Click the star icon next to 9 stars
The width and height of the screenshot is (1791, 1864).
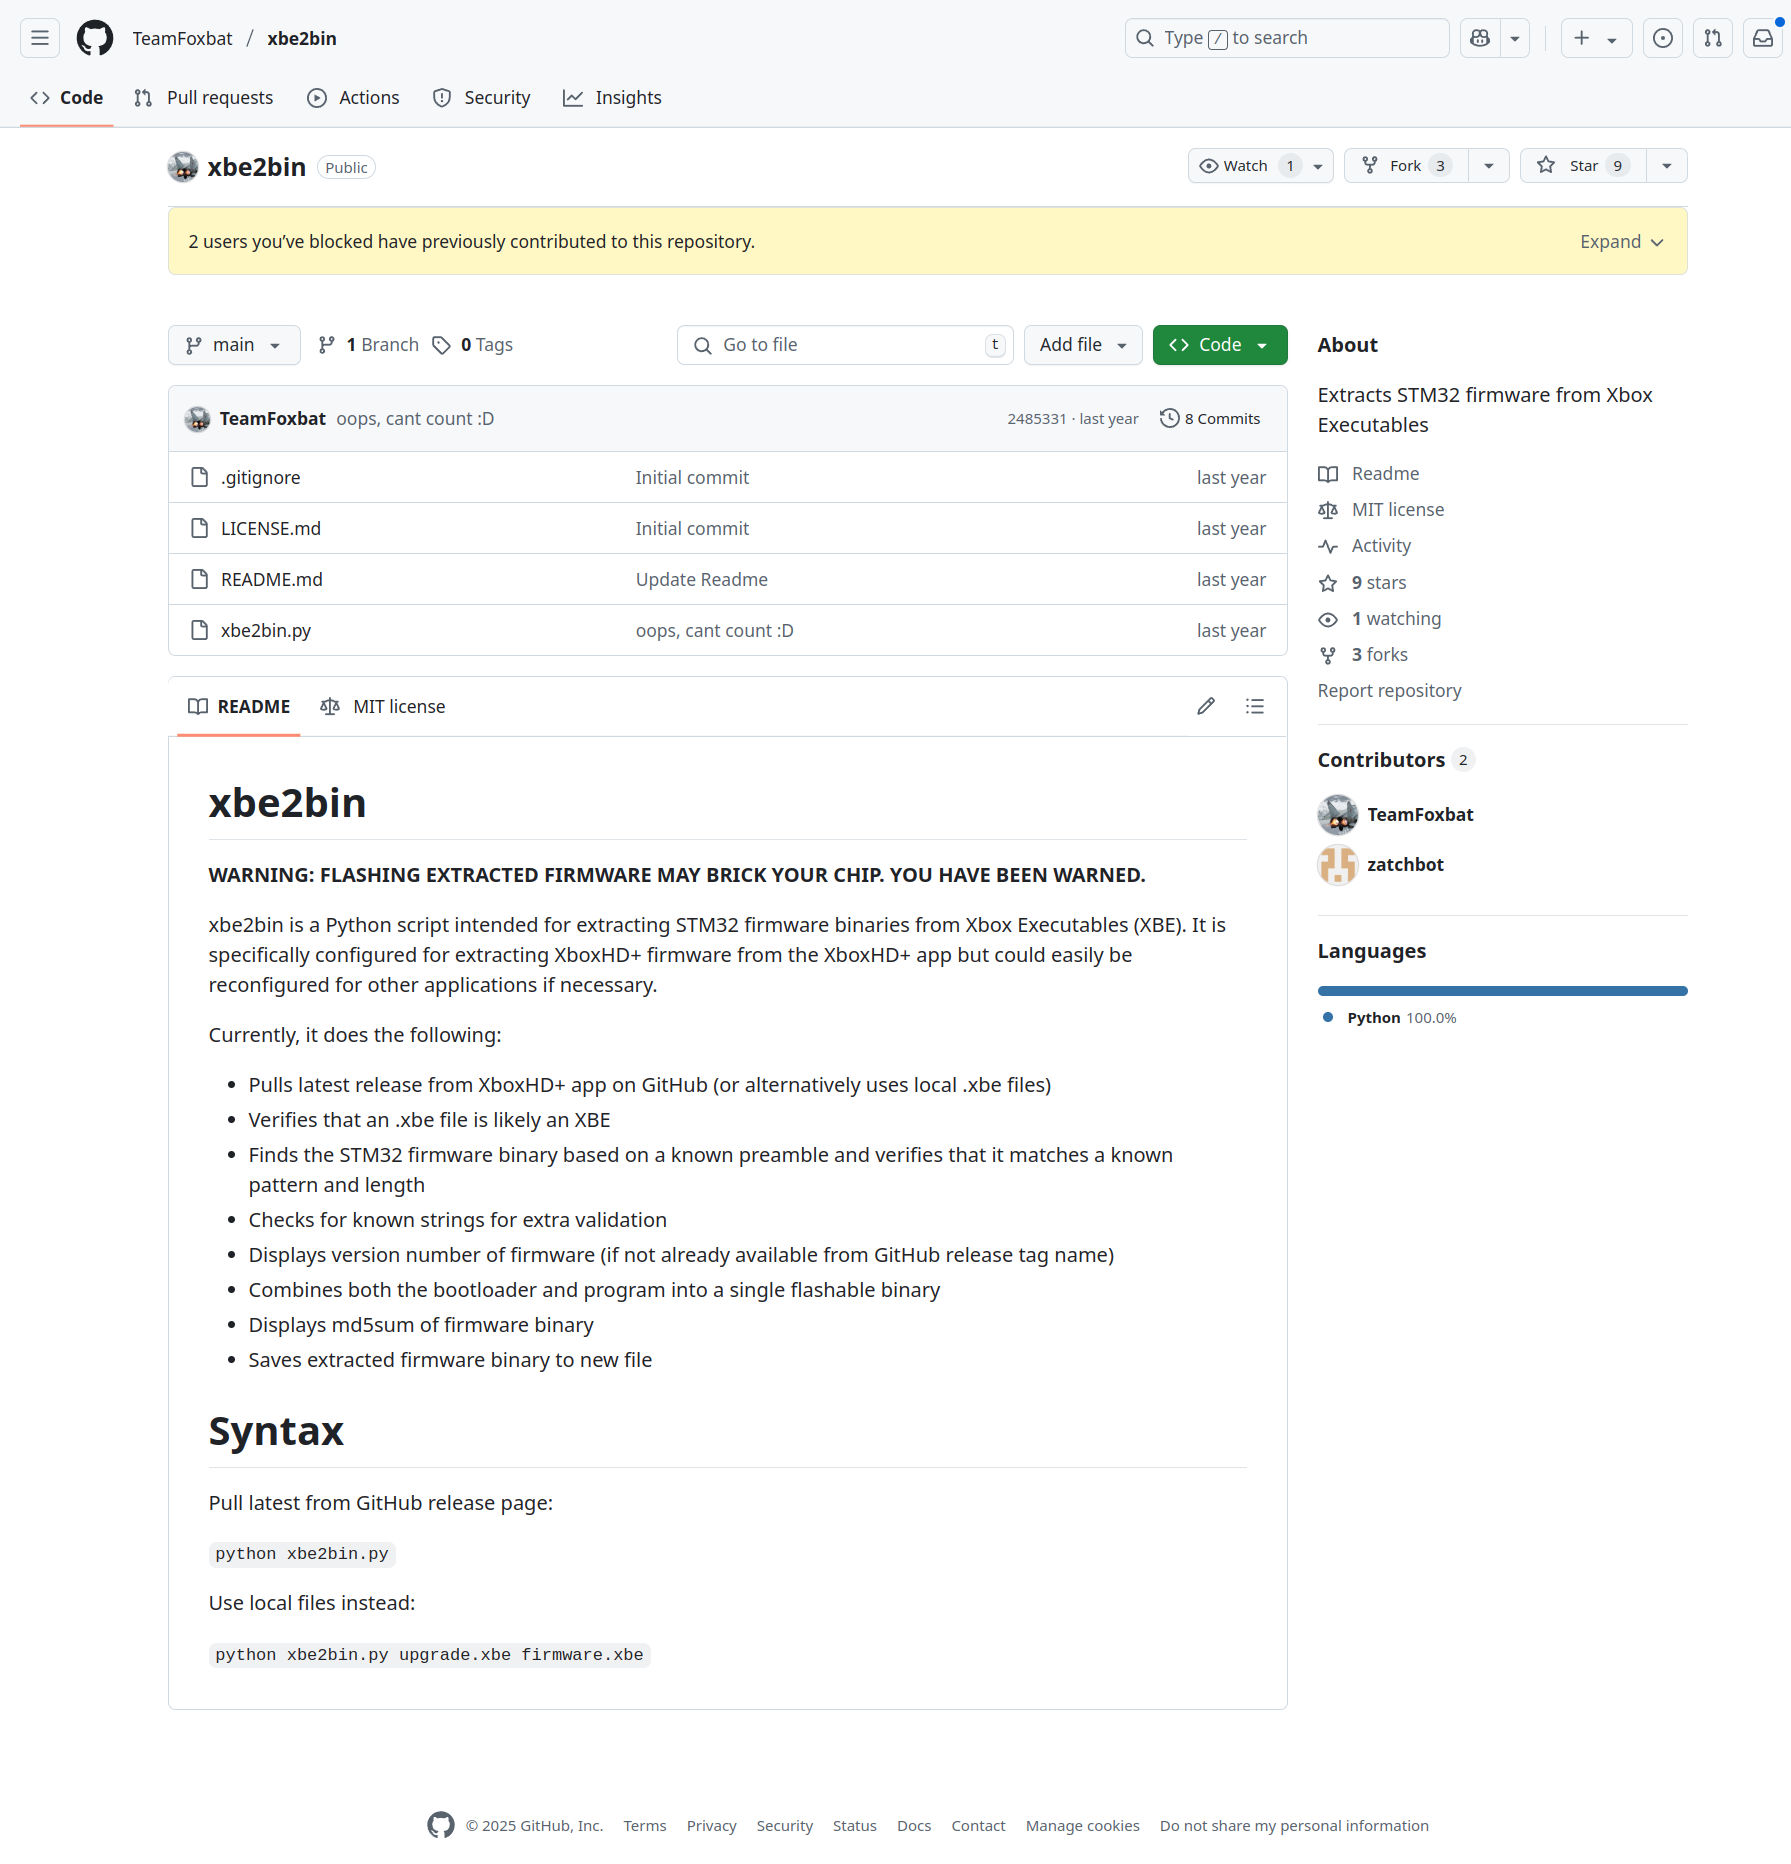[x=1328, y=583]
